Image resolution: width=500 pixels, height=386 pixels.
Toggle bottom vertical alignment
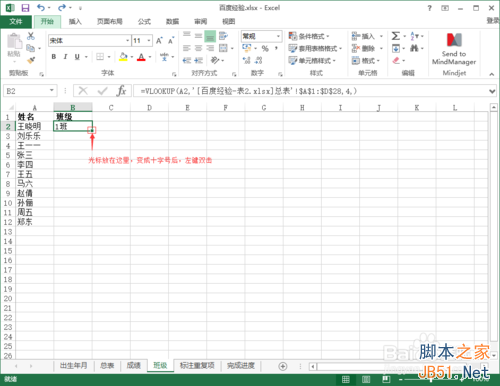click(210, 36)
